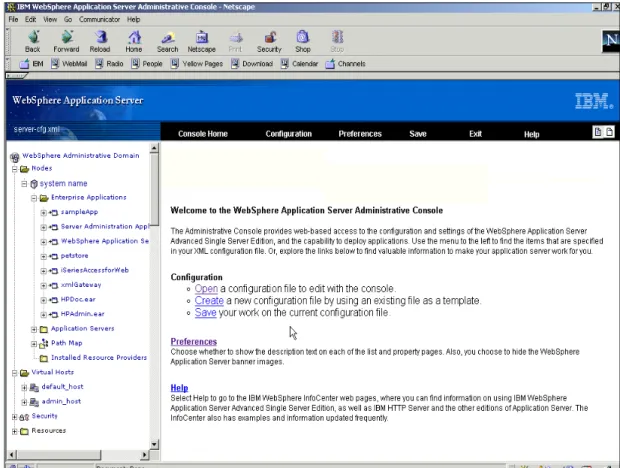Open the View menu
620x468 pixels.
(x=50, y=19)
